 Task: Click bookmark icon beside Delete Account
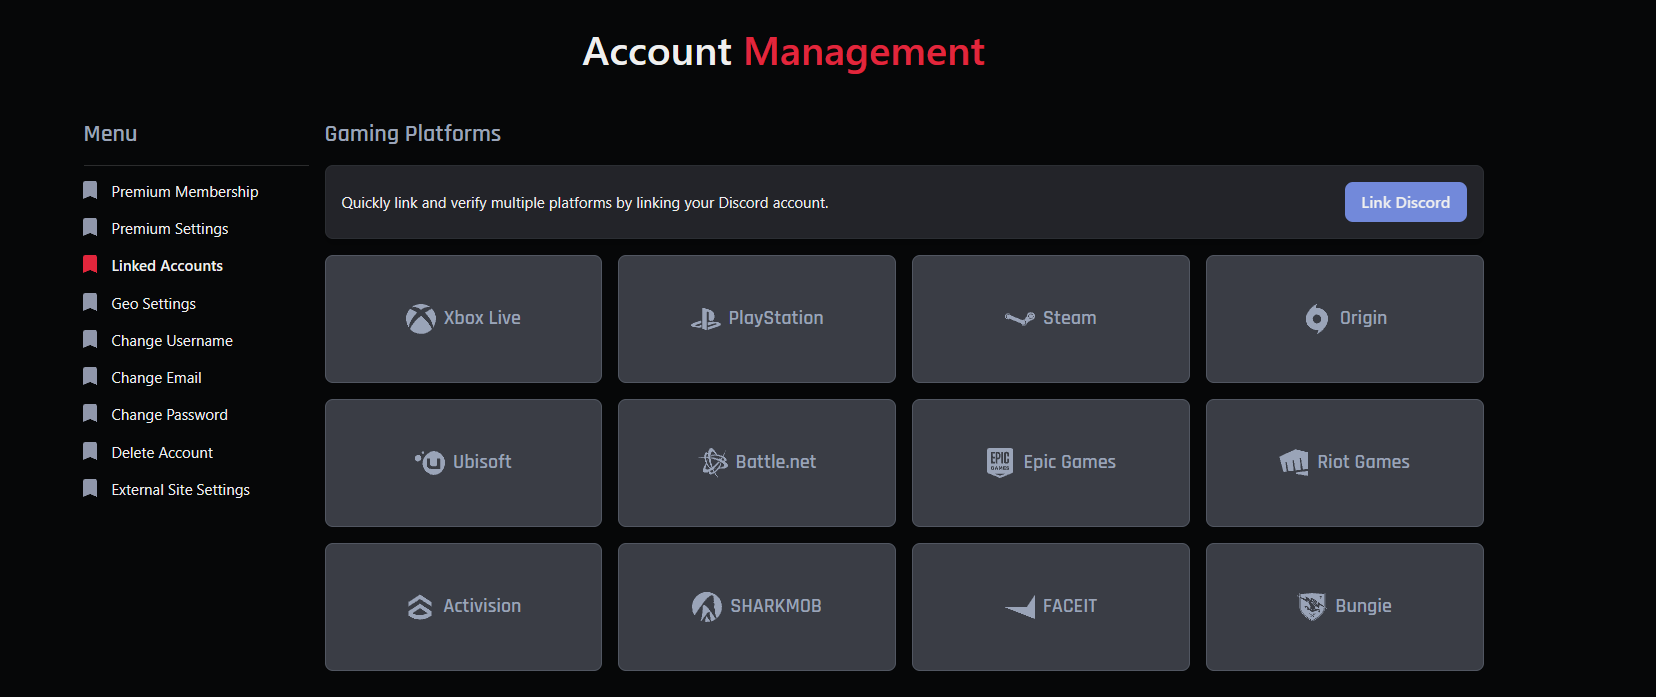click(x=90, y=451)
